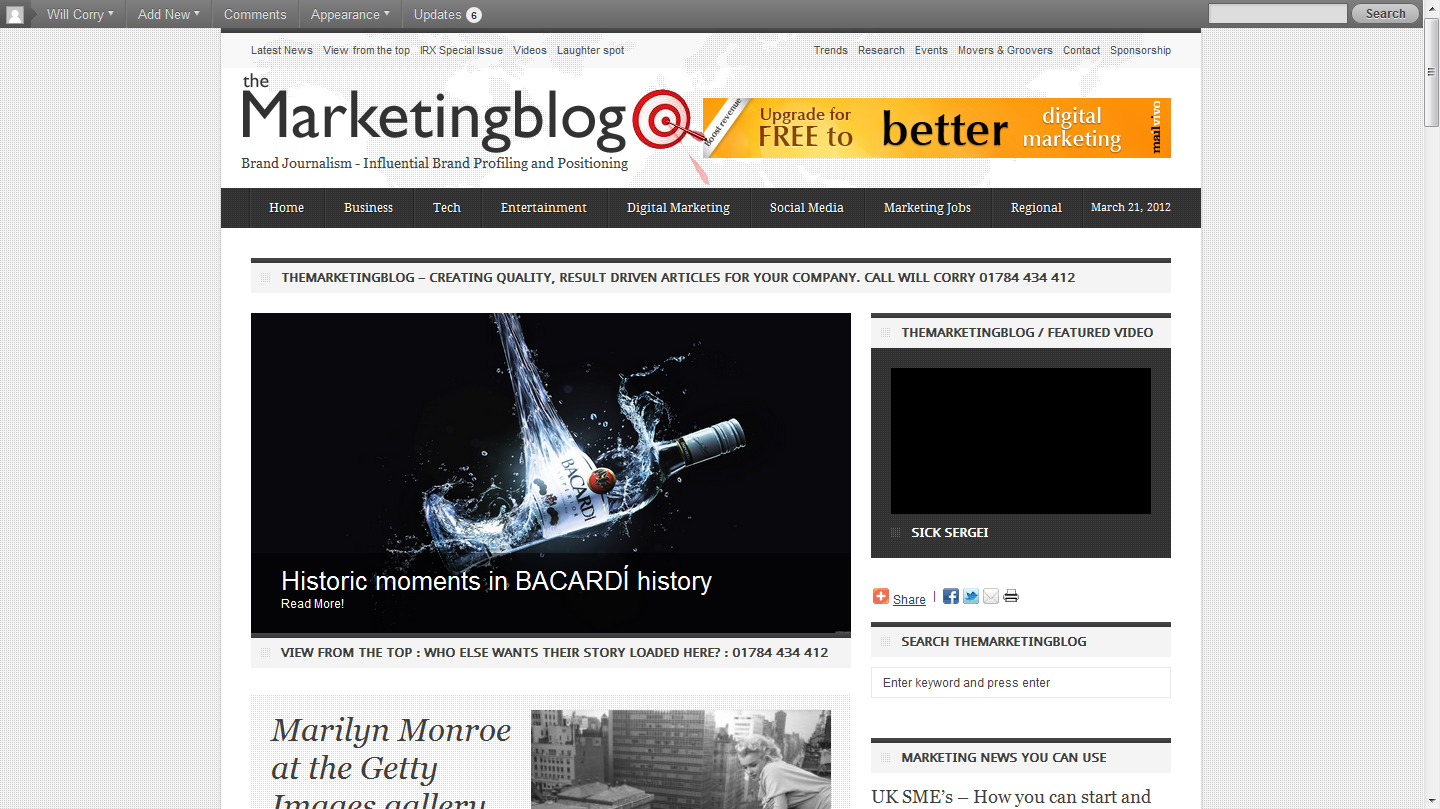Play the Sick Sergei featured video

click(1020, 441)
